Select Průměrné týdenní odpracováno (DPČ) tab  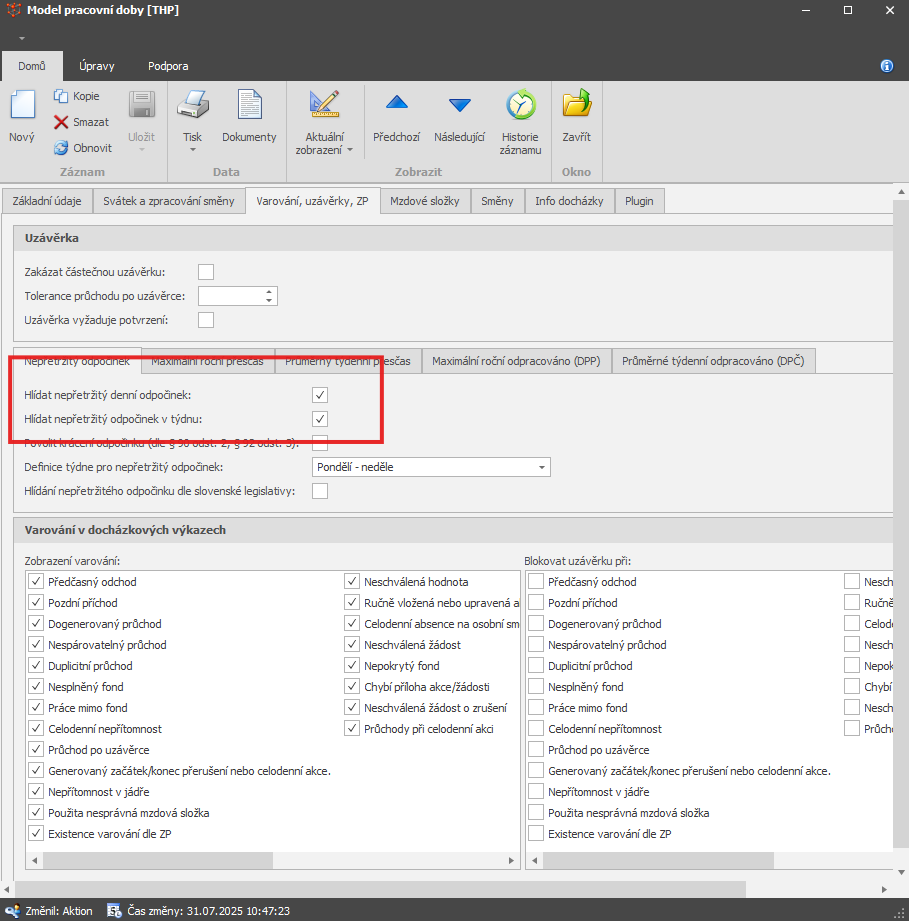tap(713, 361)
